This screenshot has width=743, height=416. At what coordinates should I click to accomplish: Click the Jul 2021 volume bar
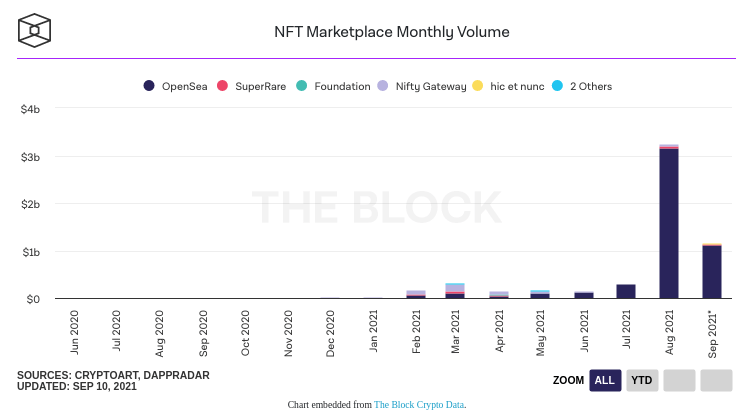[626, 291]
